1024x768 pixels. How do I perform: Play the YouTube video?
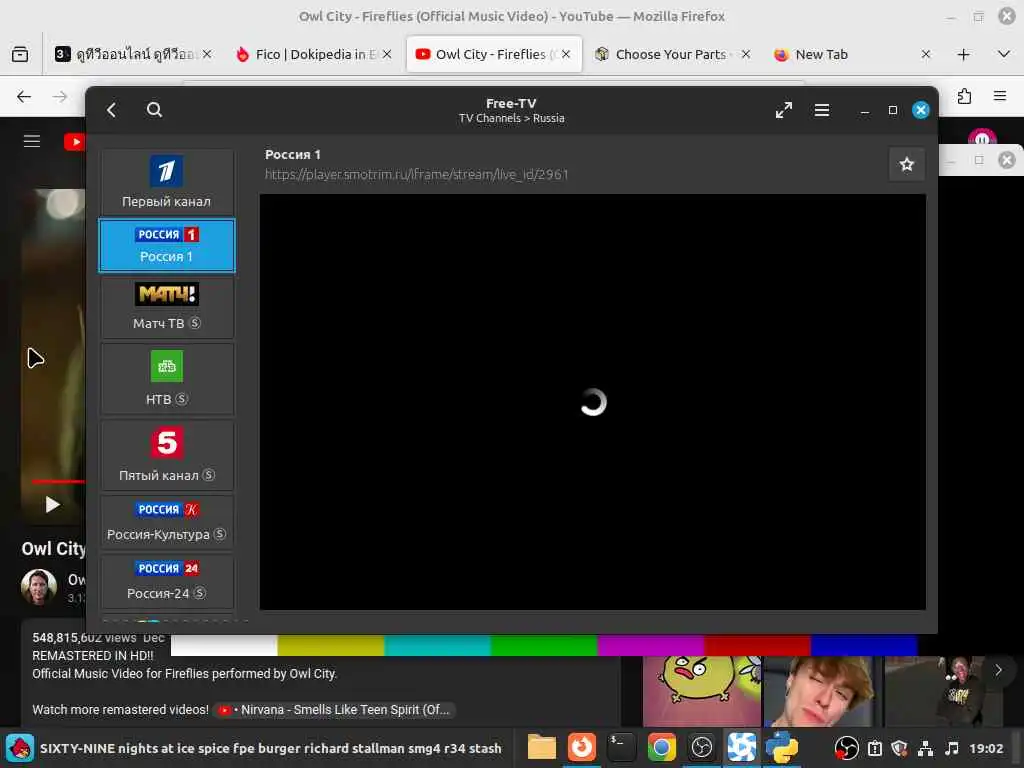coord(52,505)
